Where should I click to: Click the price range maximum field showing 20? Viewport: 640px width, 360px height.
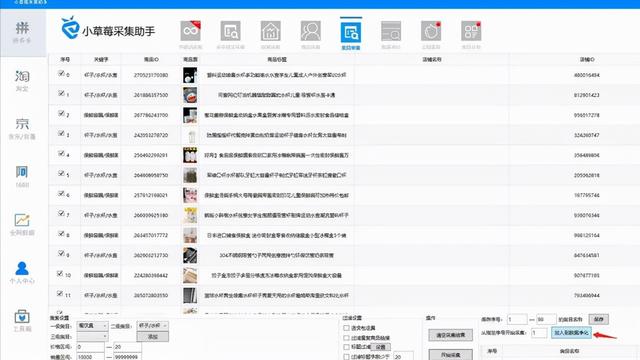tap(127, 347)
